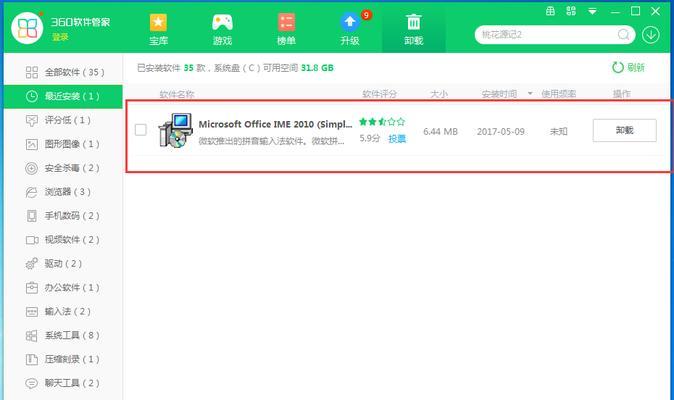The height and width of the screenshot is (400, 674).
Task: Open the 游戏 gamepad tab
Action: click(222, 29)
